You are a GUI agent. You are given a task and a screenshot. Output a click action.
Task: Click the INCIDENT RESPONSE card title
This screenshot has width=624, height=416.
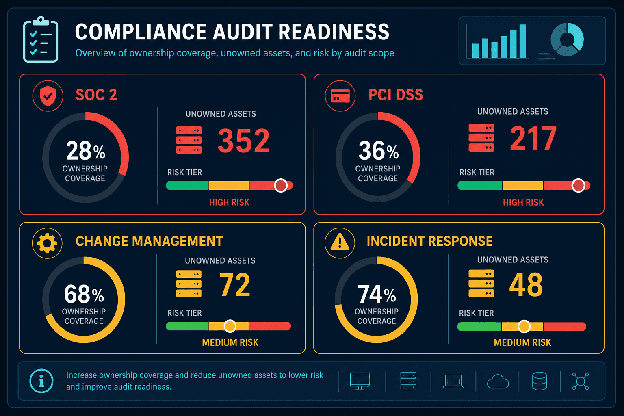(429, 241)
